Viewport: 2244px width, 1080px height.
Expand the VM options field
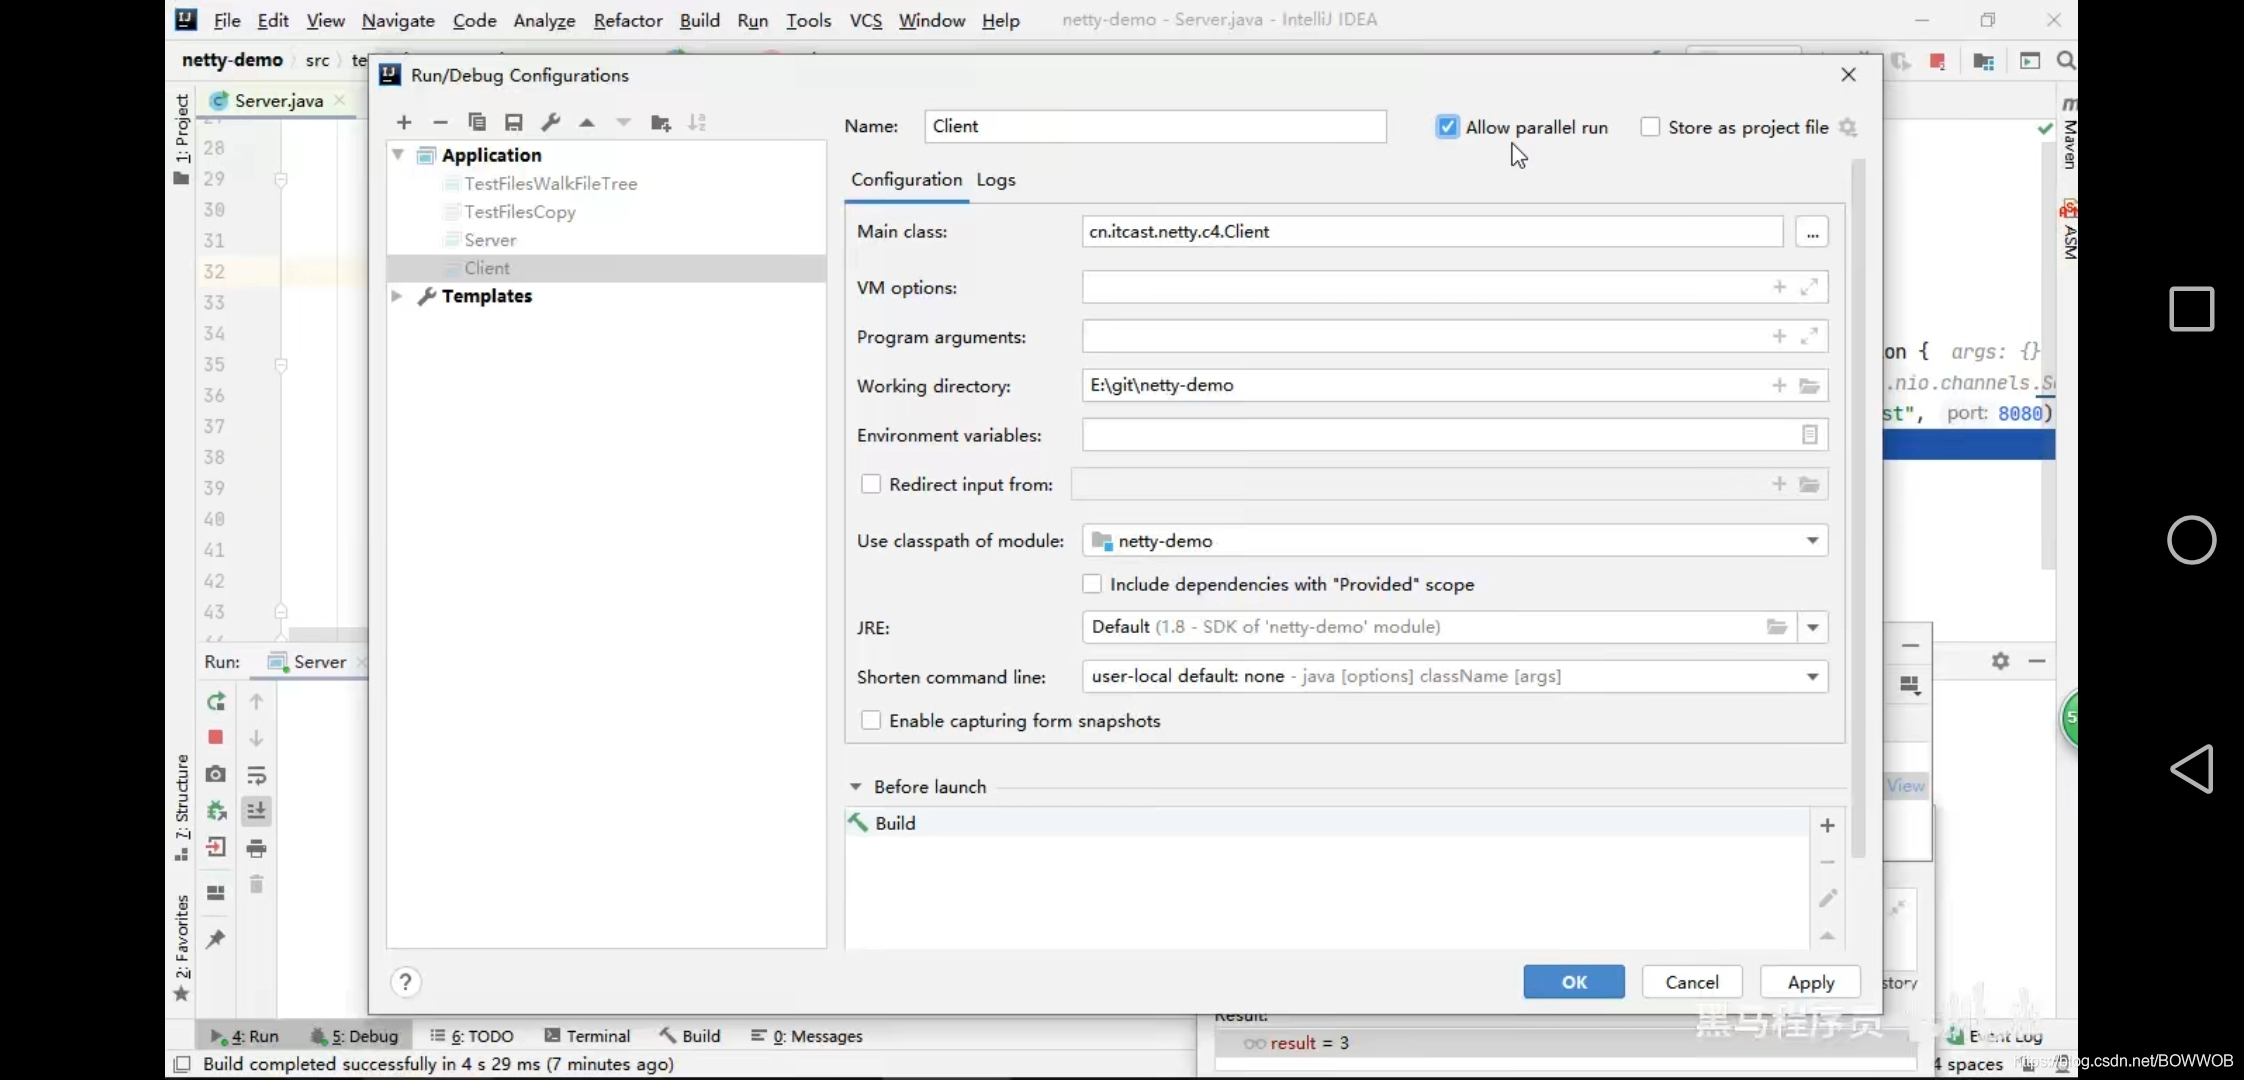click(x=1809, y=287)
